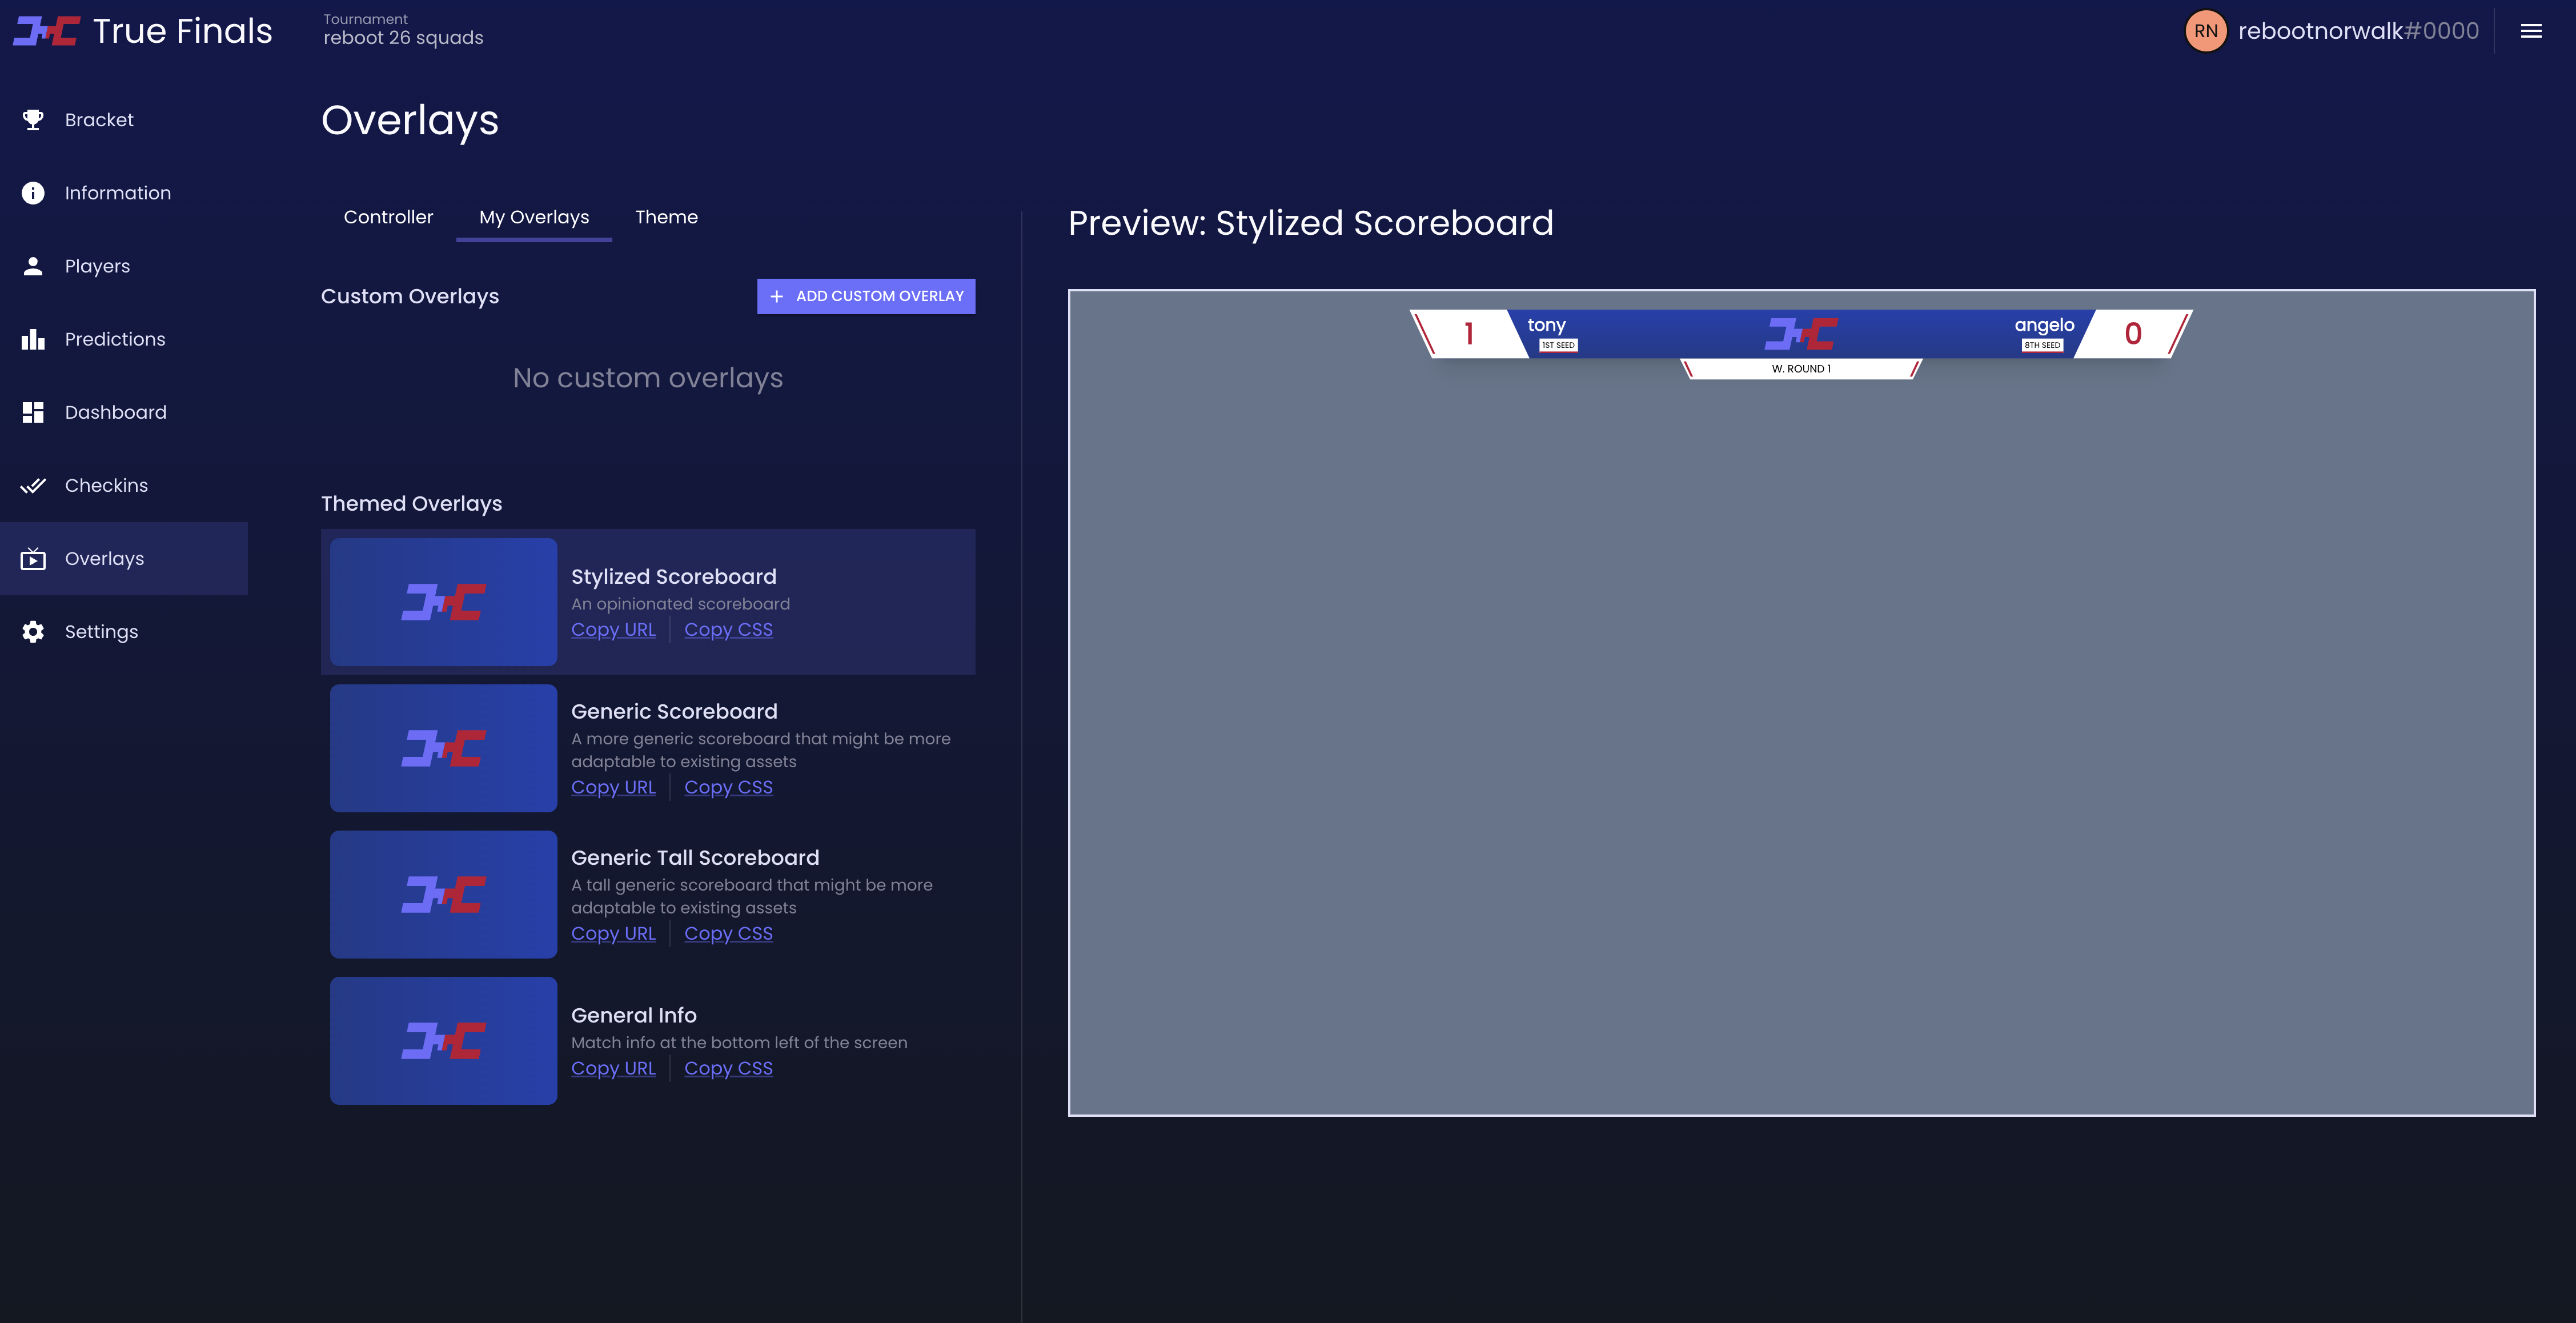Open Checkins double-checkmark icon
The width and height of the screenshot is (2576, 1323).
tap(33, 485)
